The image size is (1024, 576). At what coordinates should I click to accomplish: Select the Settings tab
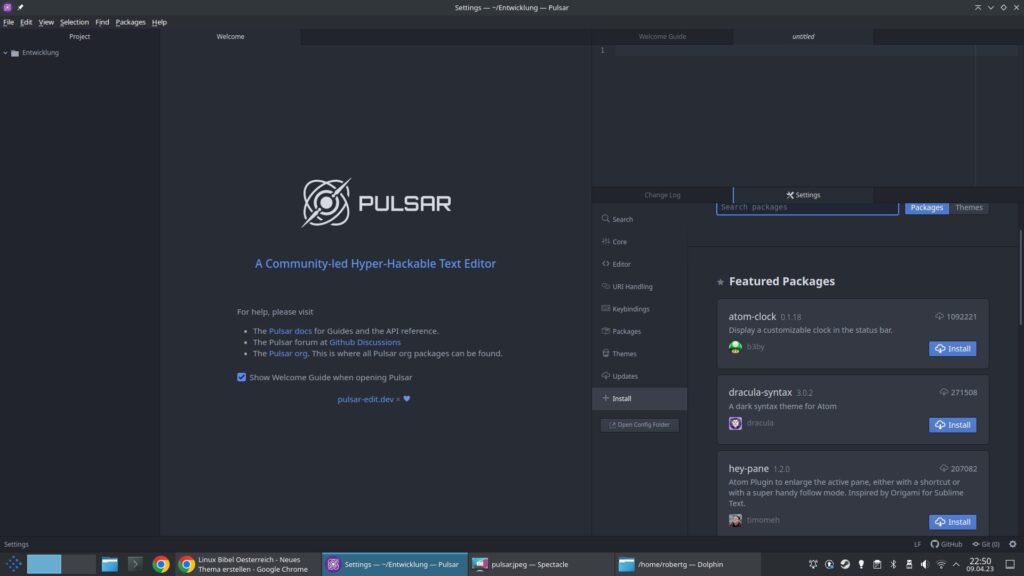tap(803, 195)
